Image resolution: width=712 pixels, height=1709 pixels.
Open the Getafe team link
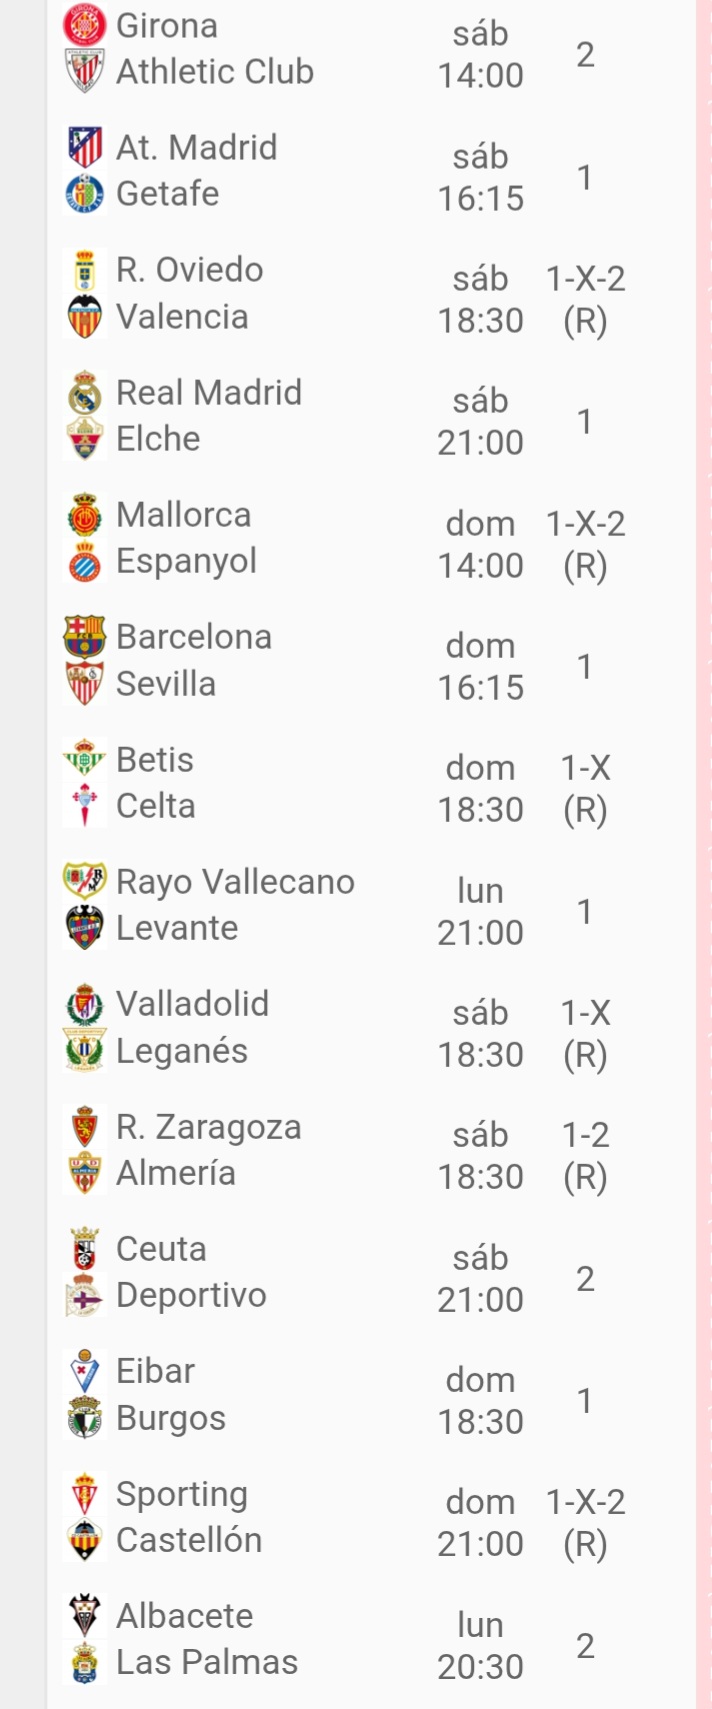click(x=168, y=194)
